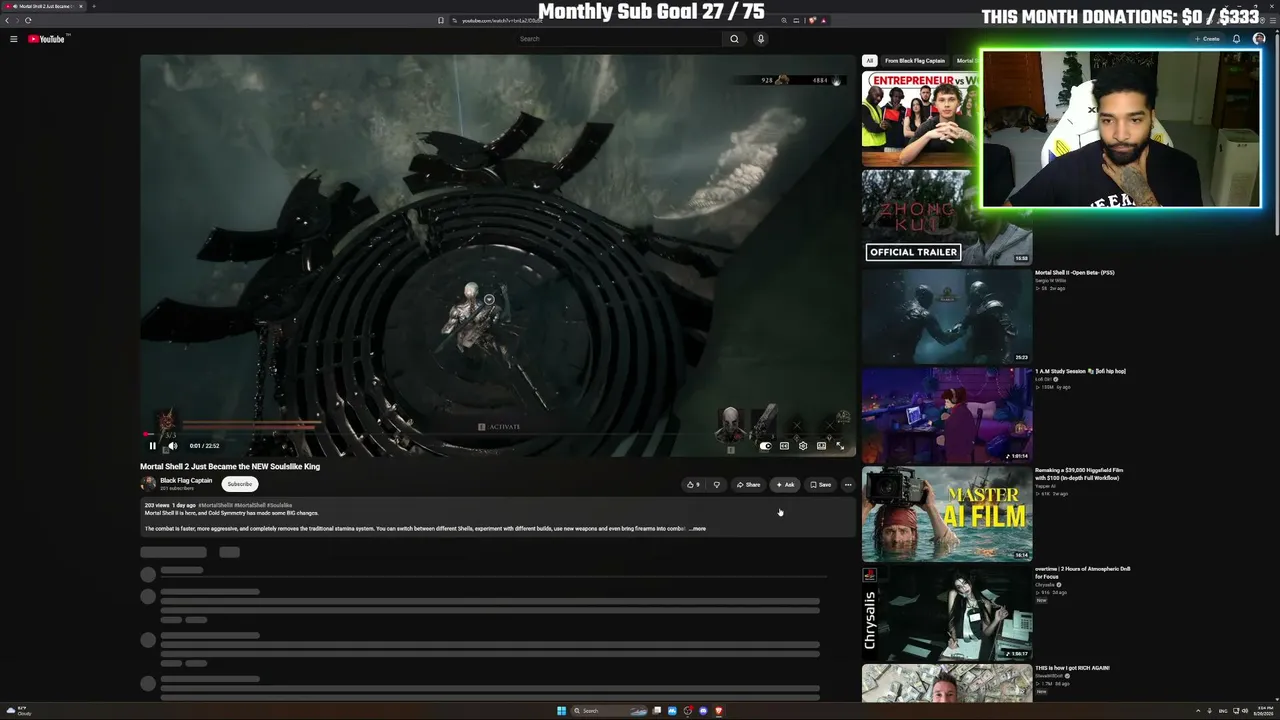This screenshot has height=720, width=1280.
Task: Open the taskbar clock and date
Action: pos(1264,711)
